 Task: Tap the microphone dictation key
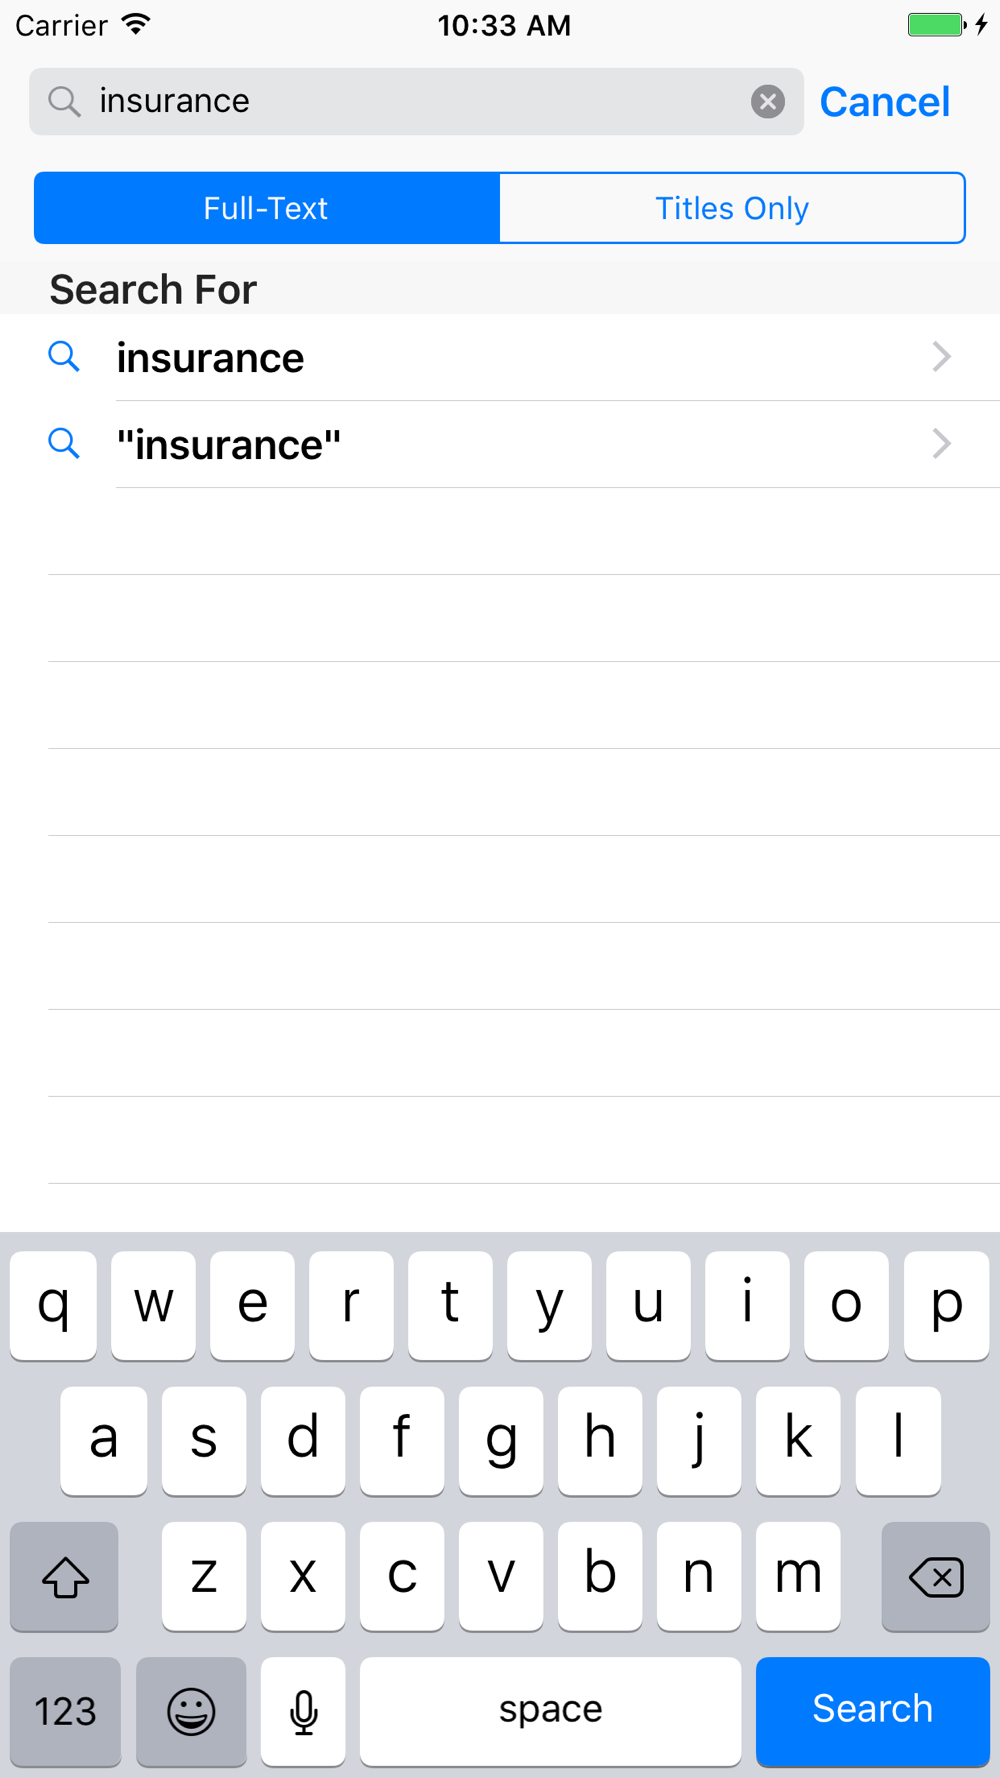tap(303, 1711)
